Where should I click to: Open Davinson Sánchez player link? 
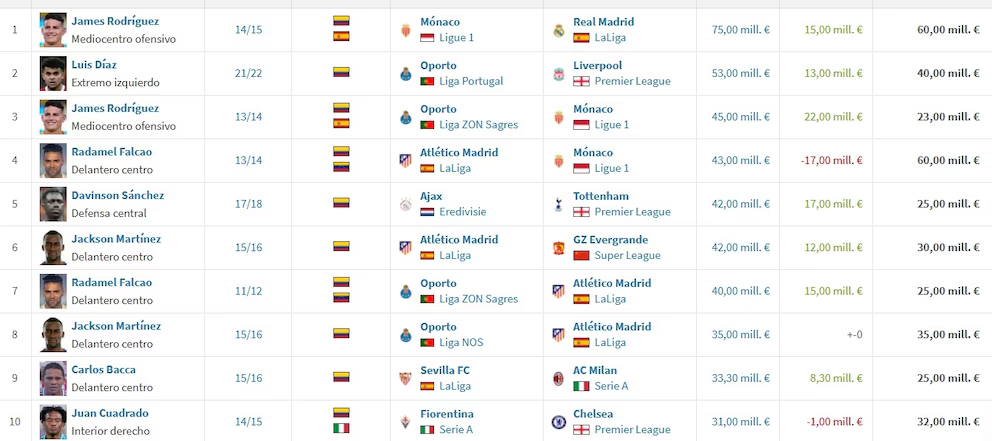coord(118,196)
